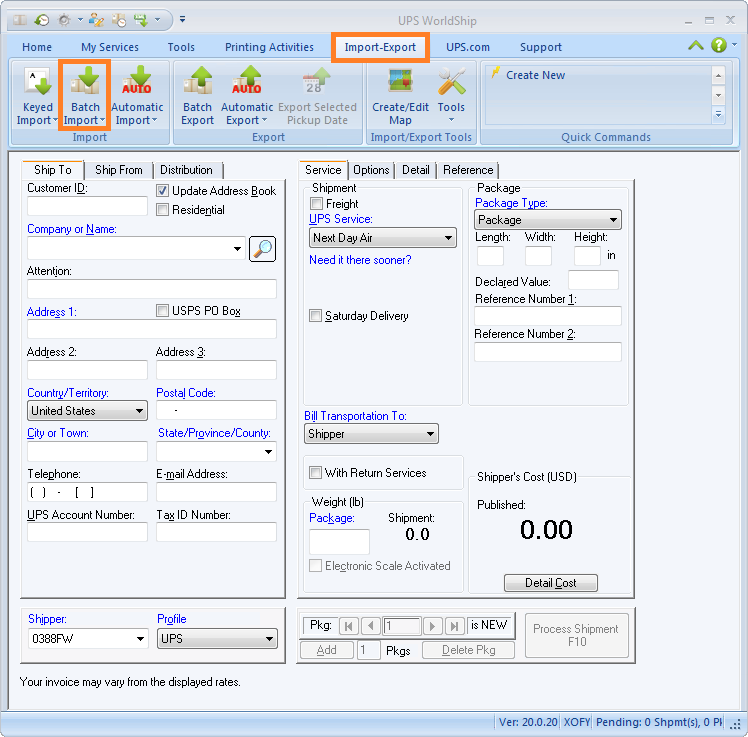This screenshot has width=748, height=737.
Task: Click the package with clock icon in toolbar
Action: coord(119,20)
